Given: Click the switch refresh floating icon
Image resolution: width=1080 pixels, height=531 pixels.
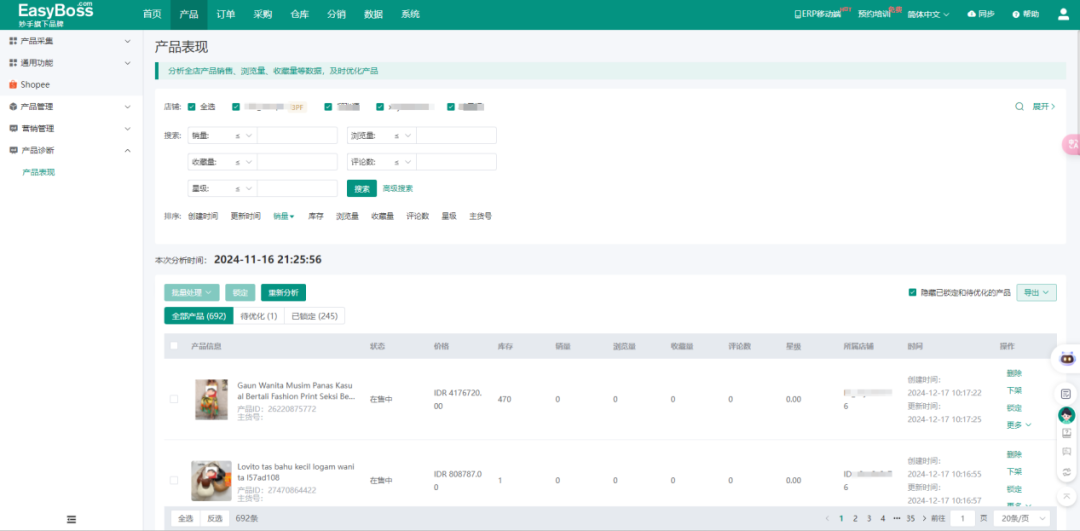Looking at the screenshot, I should click(x=1066, y=472).
